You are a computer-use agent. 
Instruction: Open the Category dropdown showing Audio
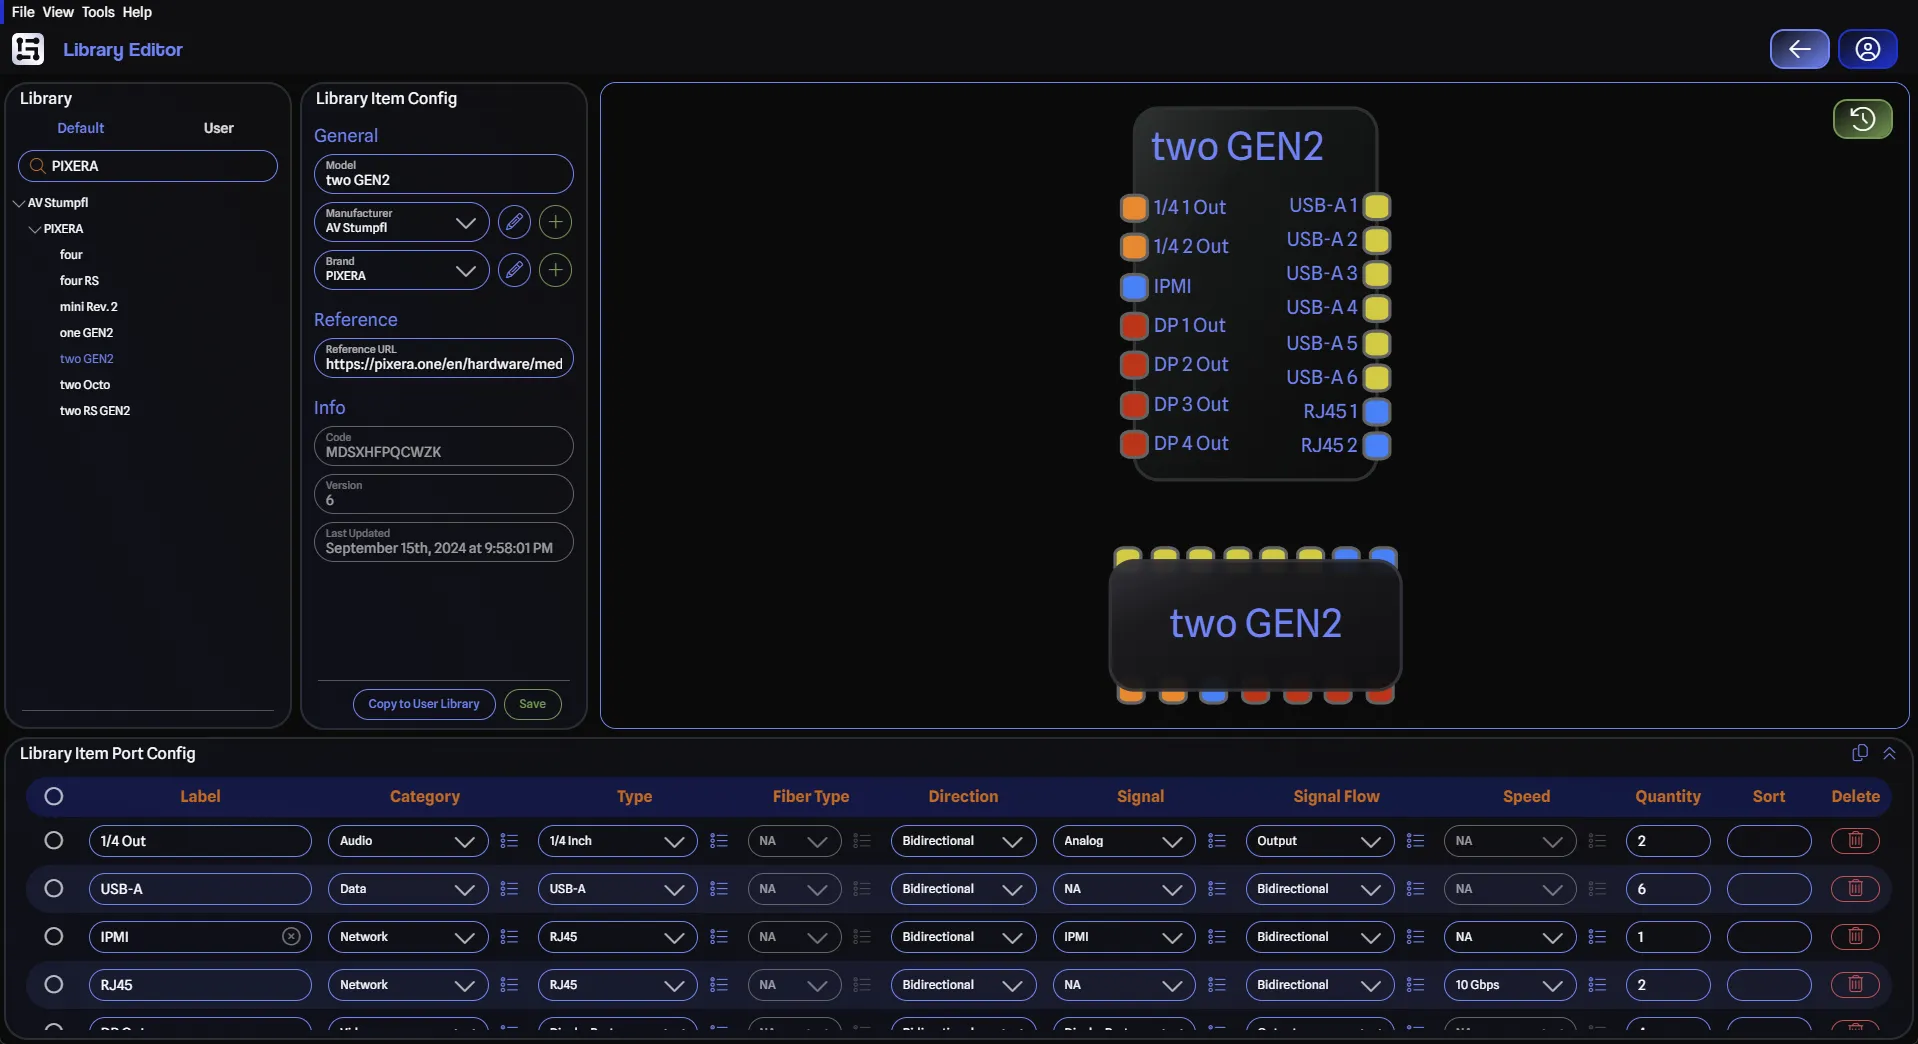(407, 841)
